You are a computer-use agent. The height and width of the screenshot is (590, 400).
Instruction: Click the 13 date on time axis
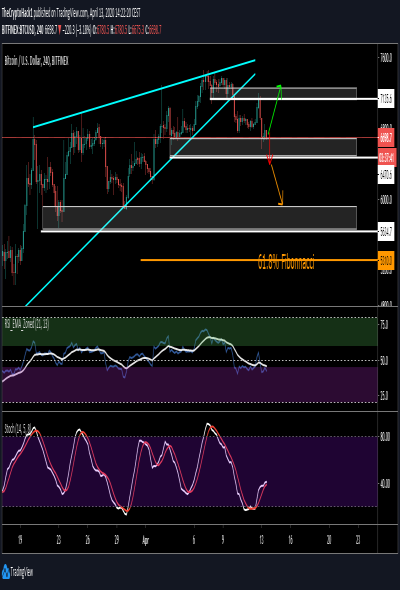pyautogui.click(x=262, y=540)
